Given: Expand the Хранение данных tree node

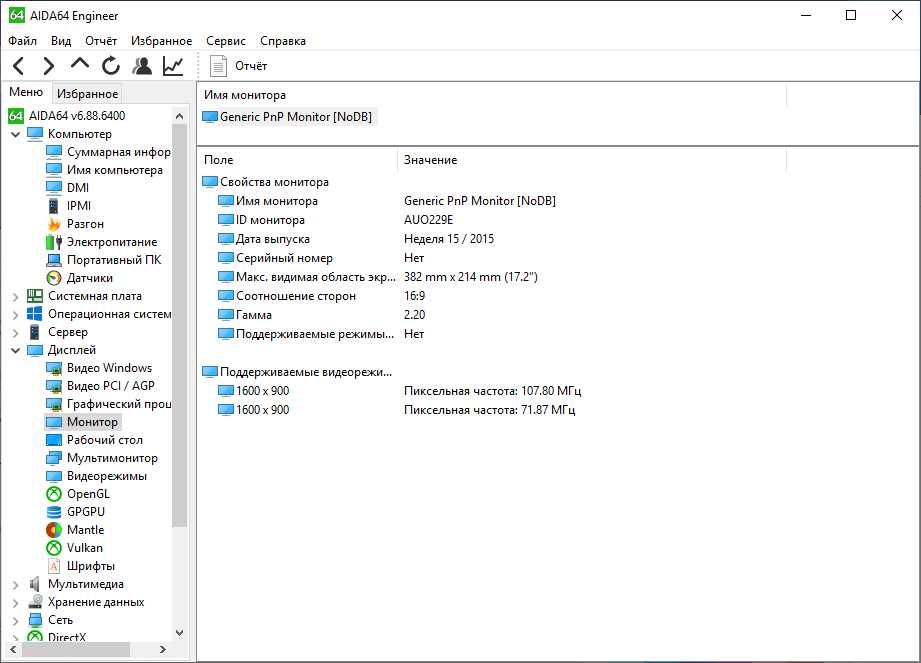Looking at the screenshot, I should coord(16,603).
